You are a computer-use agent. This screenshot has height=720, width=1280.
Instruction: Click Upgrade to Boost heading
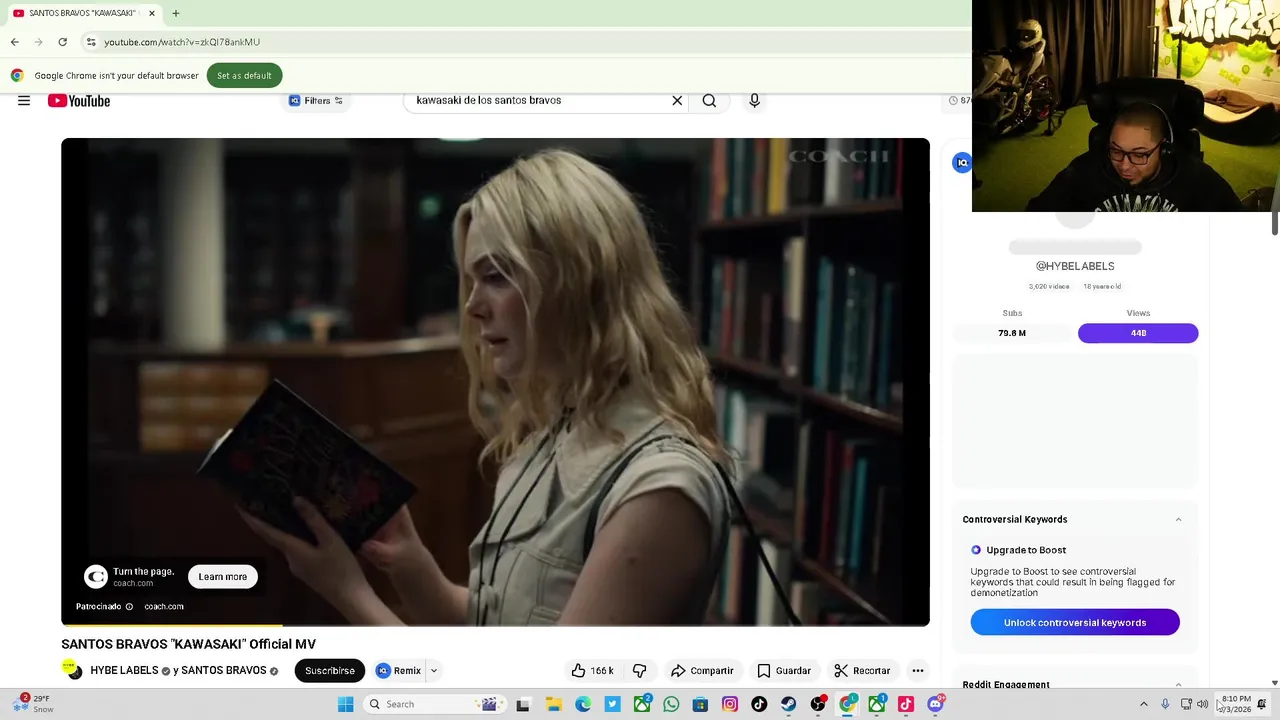click(x=1026, y=550)
